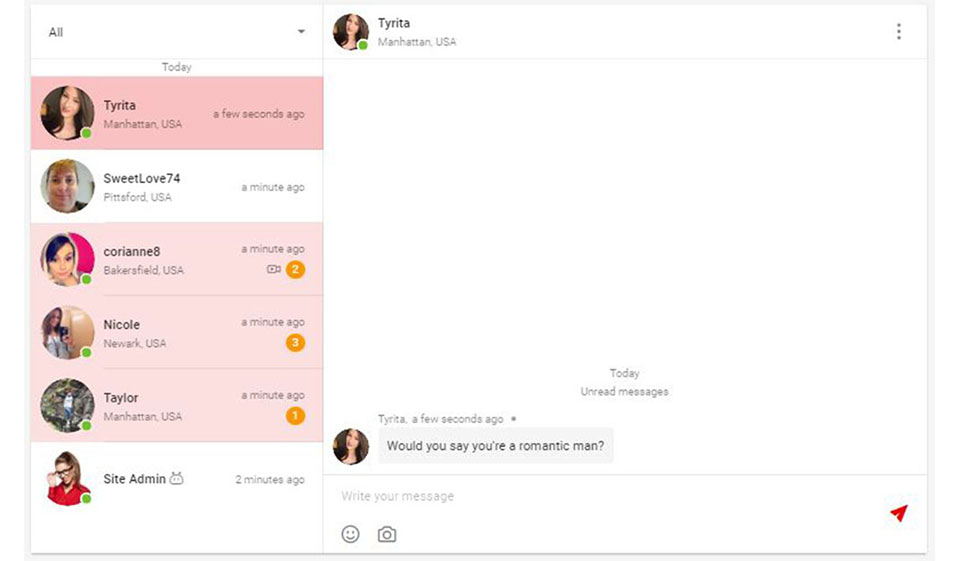Click the orange 3 unread badge on Nicole
The width and height of the screenshot is (960, 561).
pos(295,343)
